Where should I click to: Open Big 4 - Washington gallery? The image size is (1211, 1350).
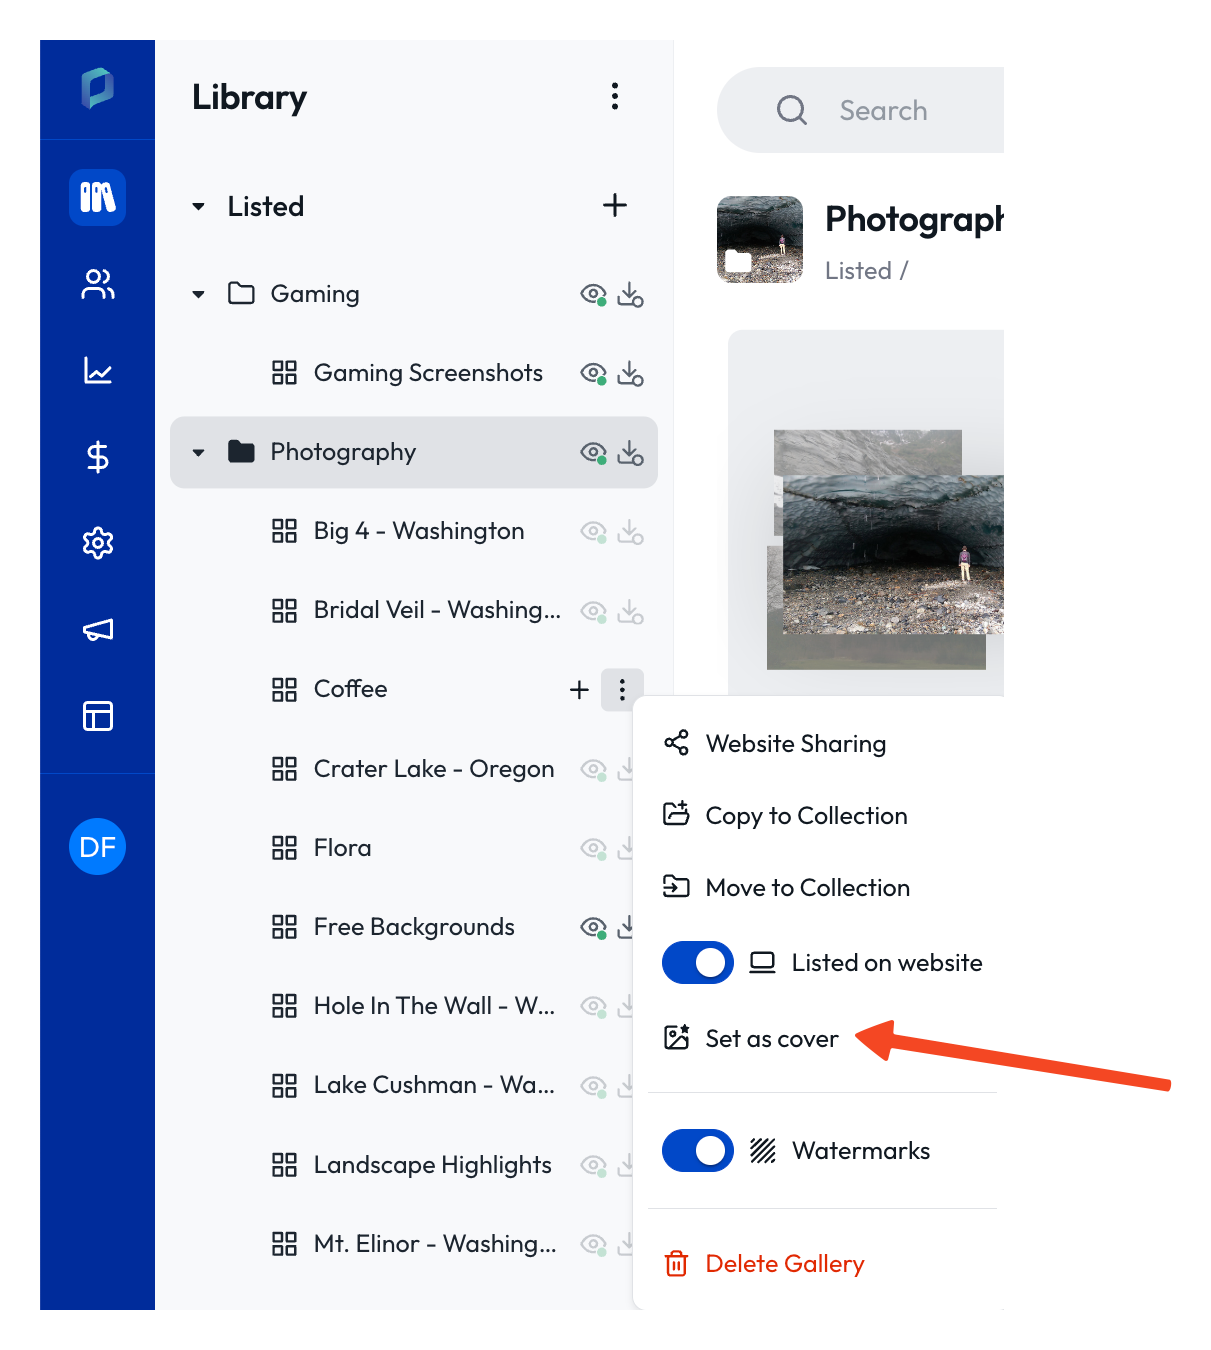(419, 531)
